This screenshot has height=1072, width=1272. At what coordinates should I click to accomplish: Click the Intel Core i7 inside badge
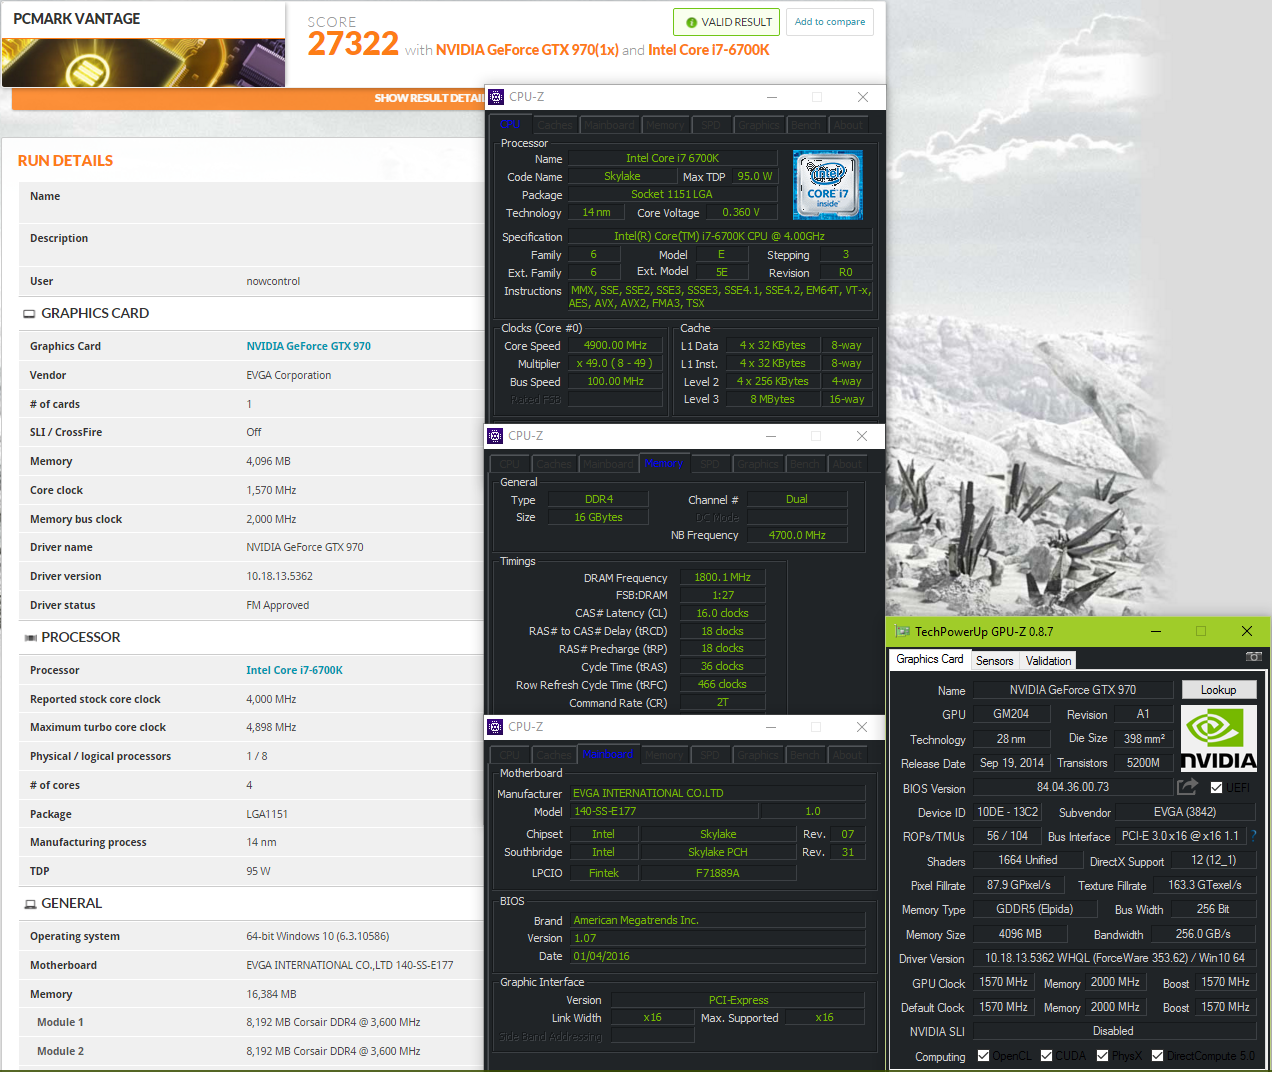[x=828, y=185]
